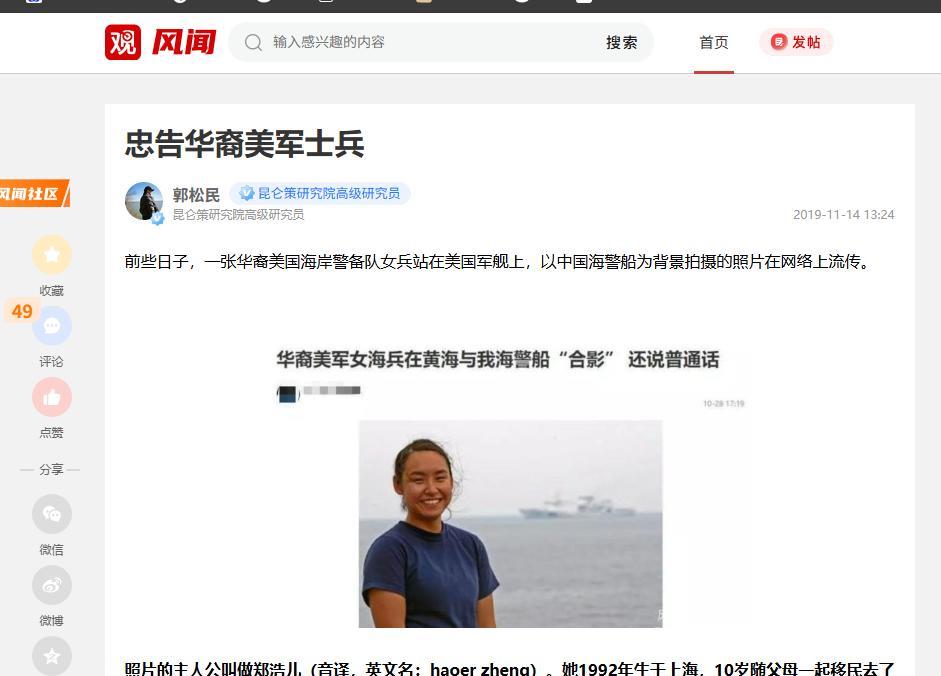Viewport: 941px width, 676px height.
Task: Click the red 观 logo icon
Action: pyautogui.click(x=123, y=42)
